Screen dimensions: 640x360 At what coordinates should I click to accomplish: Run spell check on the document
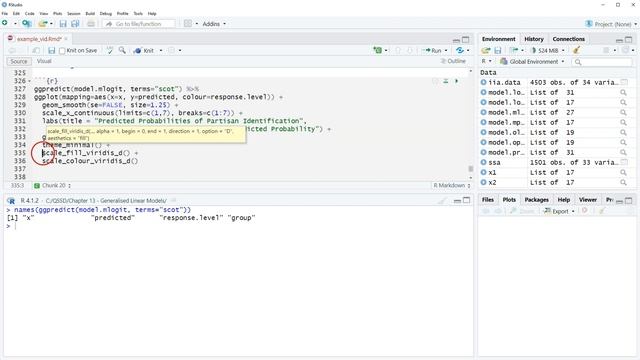110,50
